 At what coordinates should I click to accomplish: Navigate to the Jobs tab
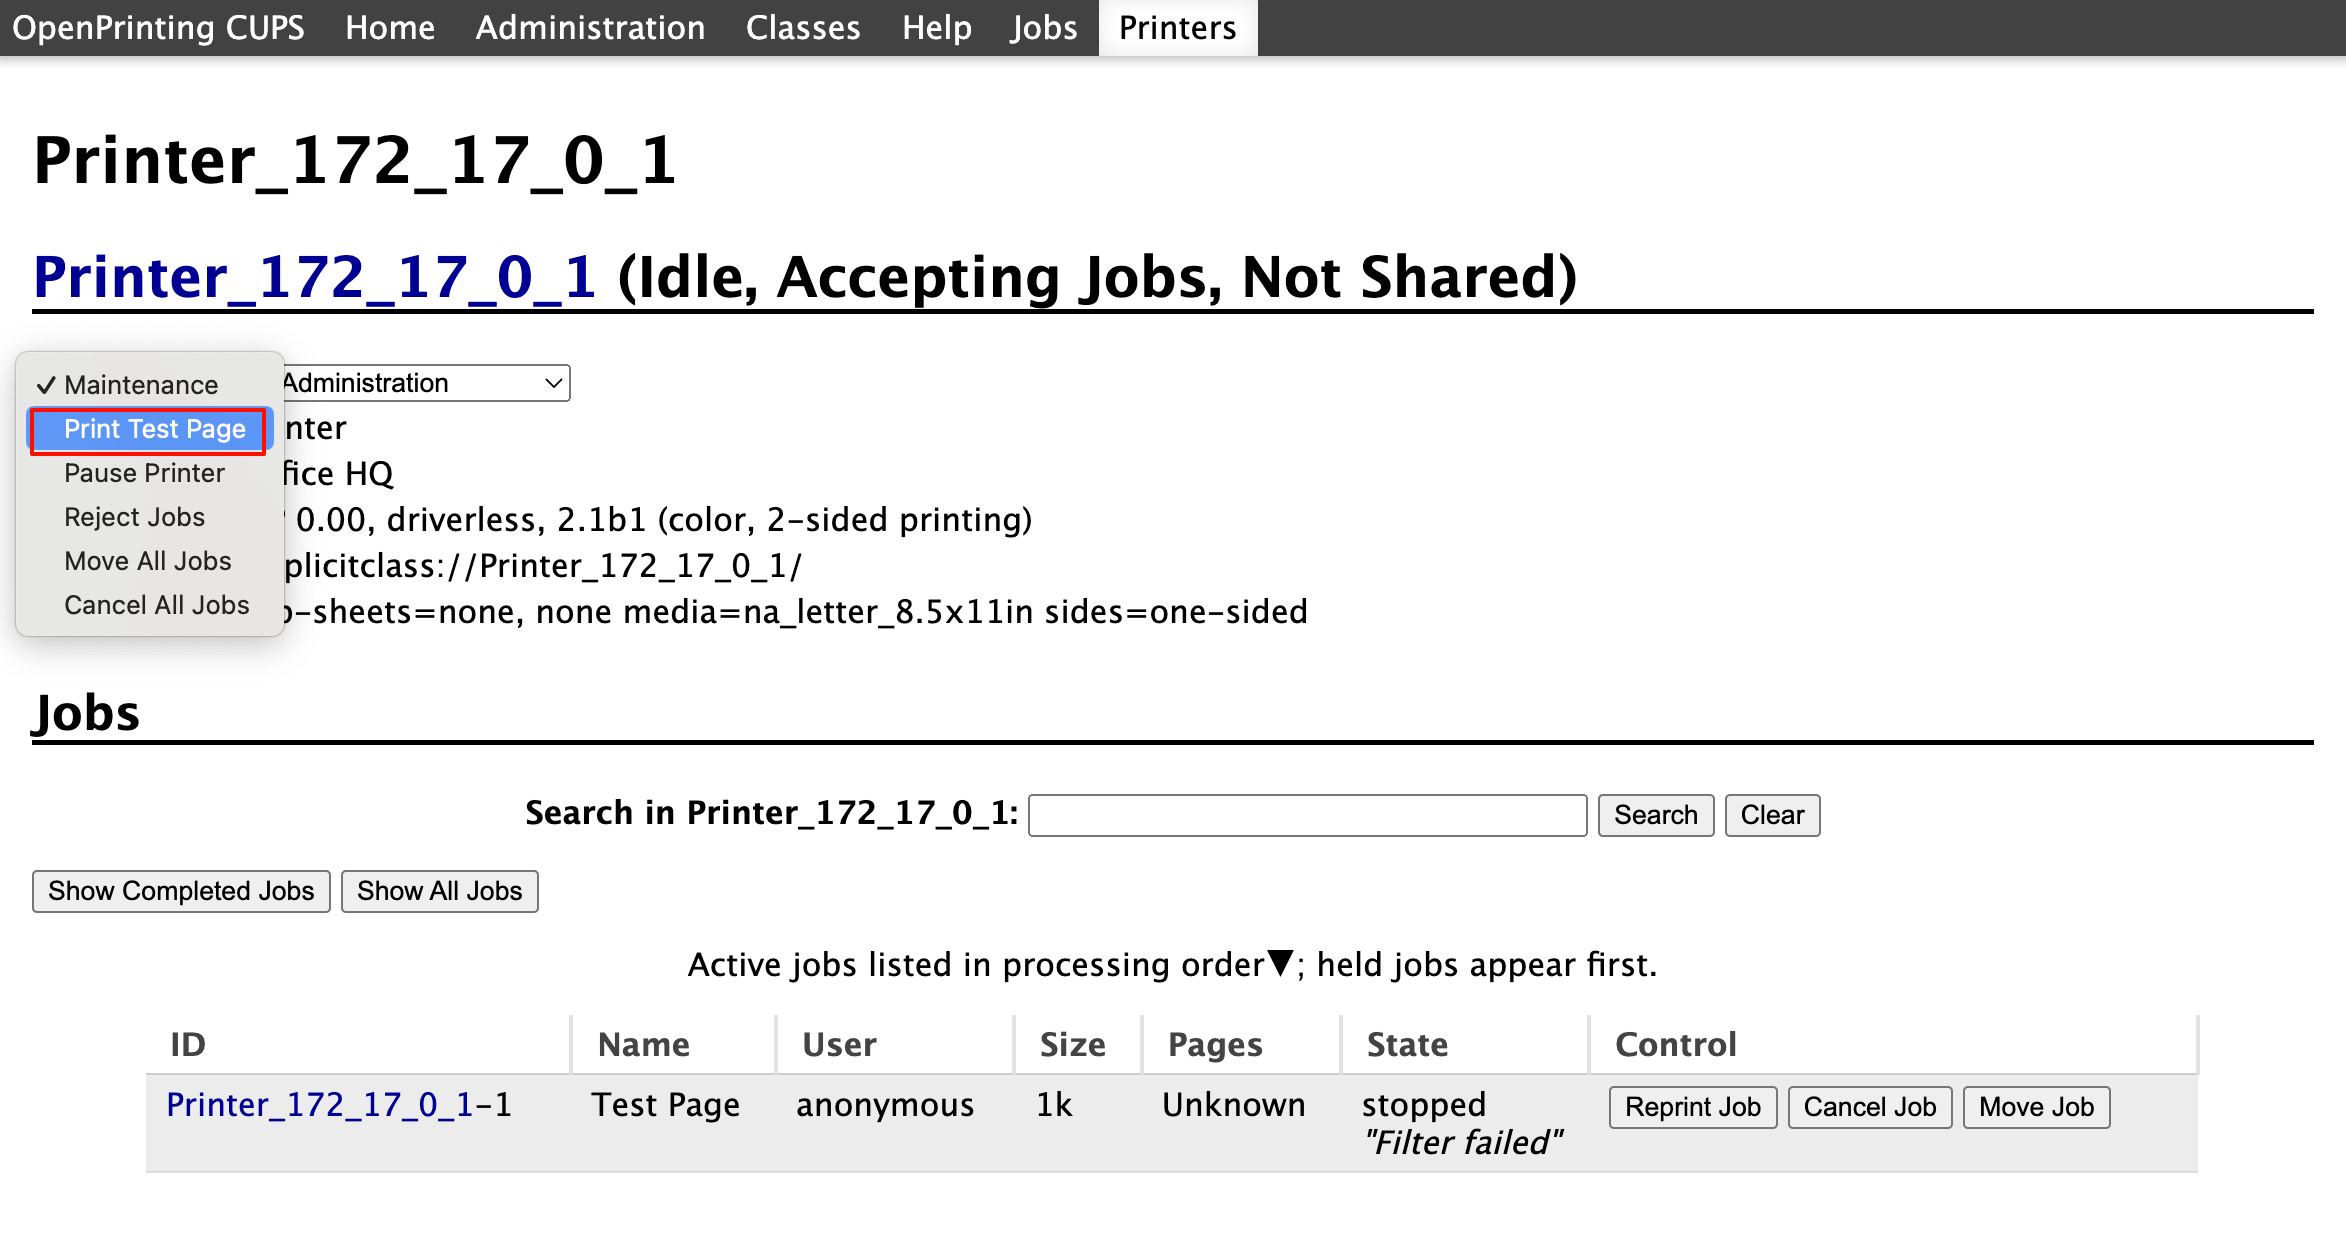[1043, 28]
